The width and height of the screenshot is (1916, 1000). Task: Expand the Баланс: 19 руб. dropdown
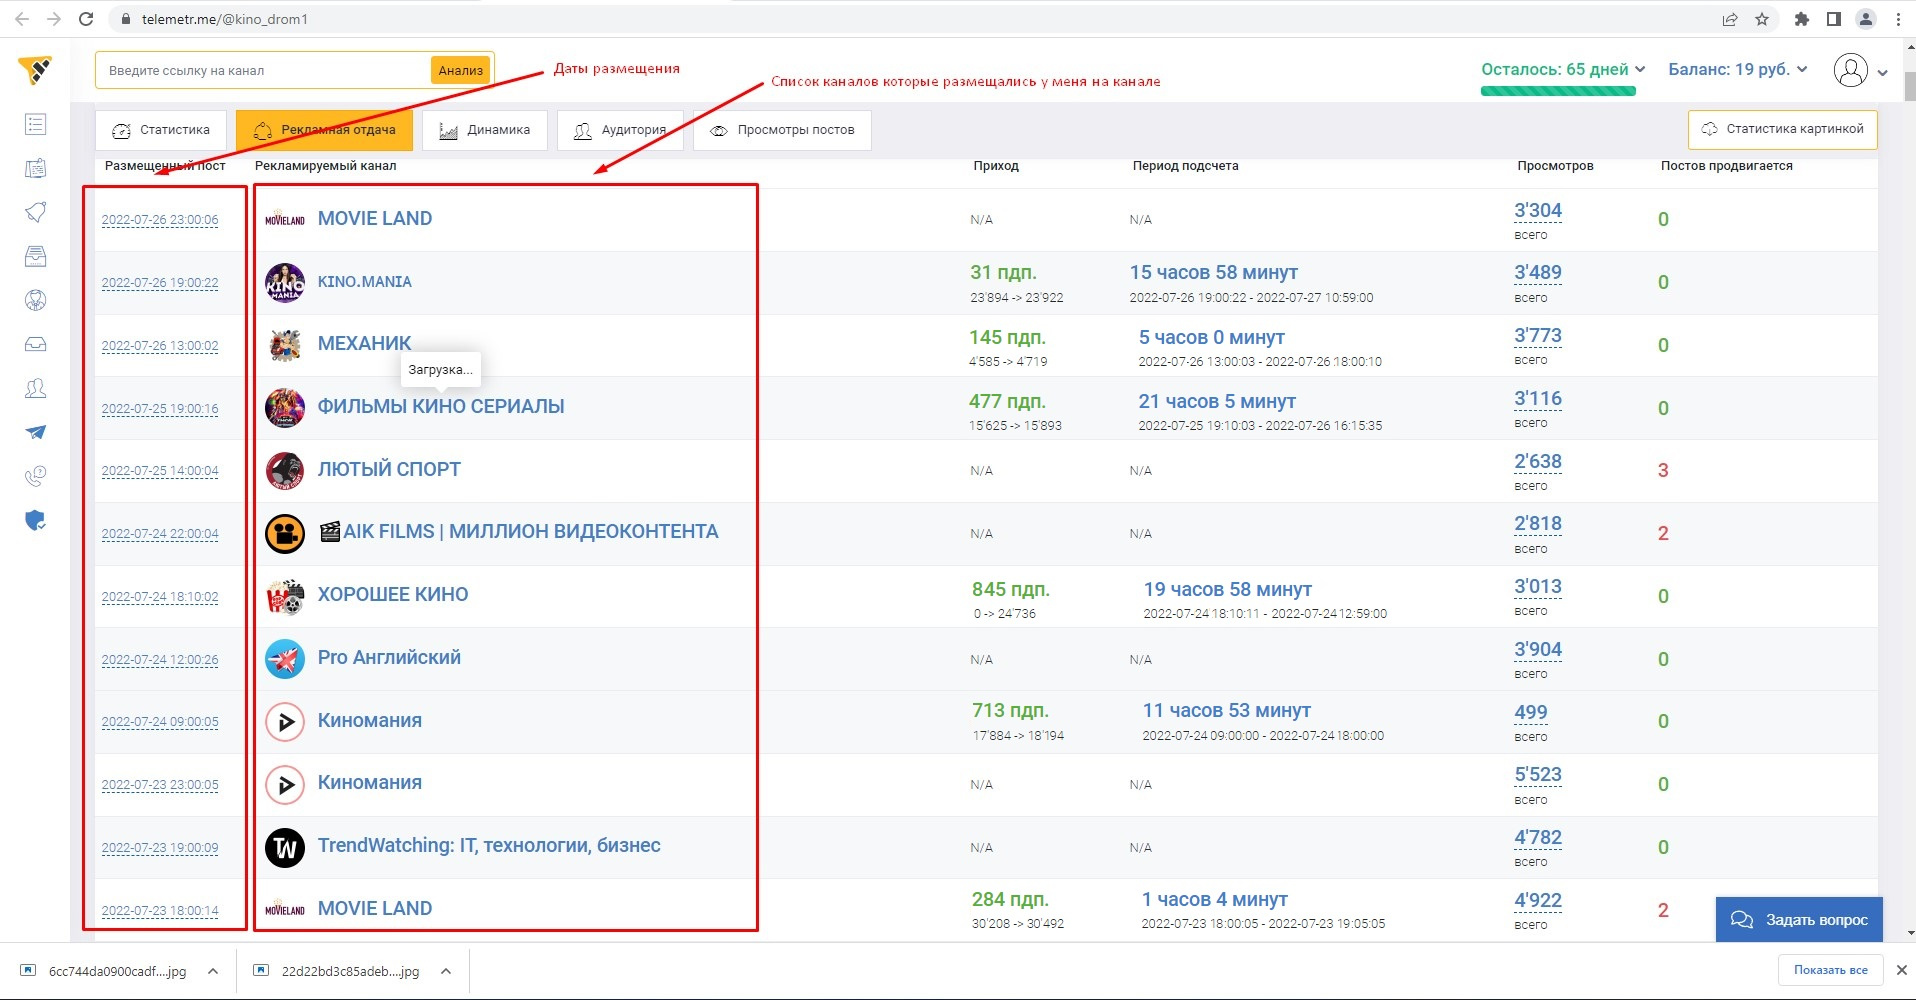pos(1738,69)
